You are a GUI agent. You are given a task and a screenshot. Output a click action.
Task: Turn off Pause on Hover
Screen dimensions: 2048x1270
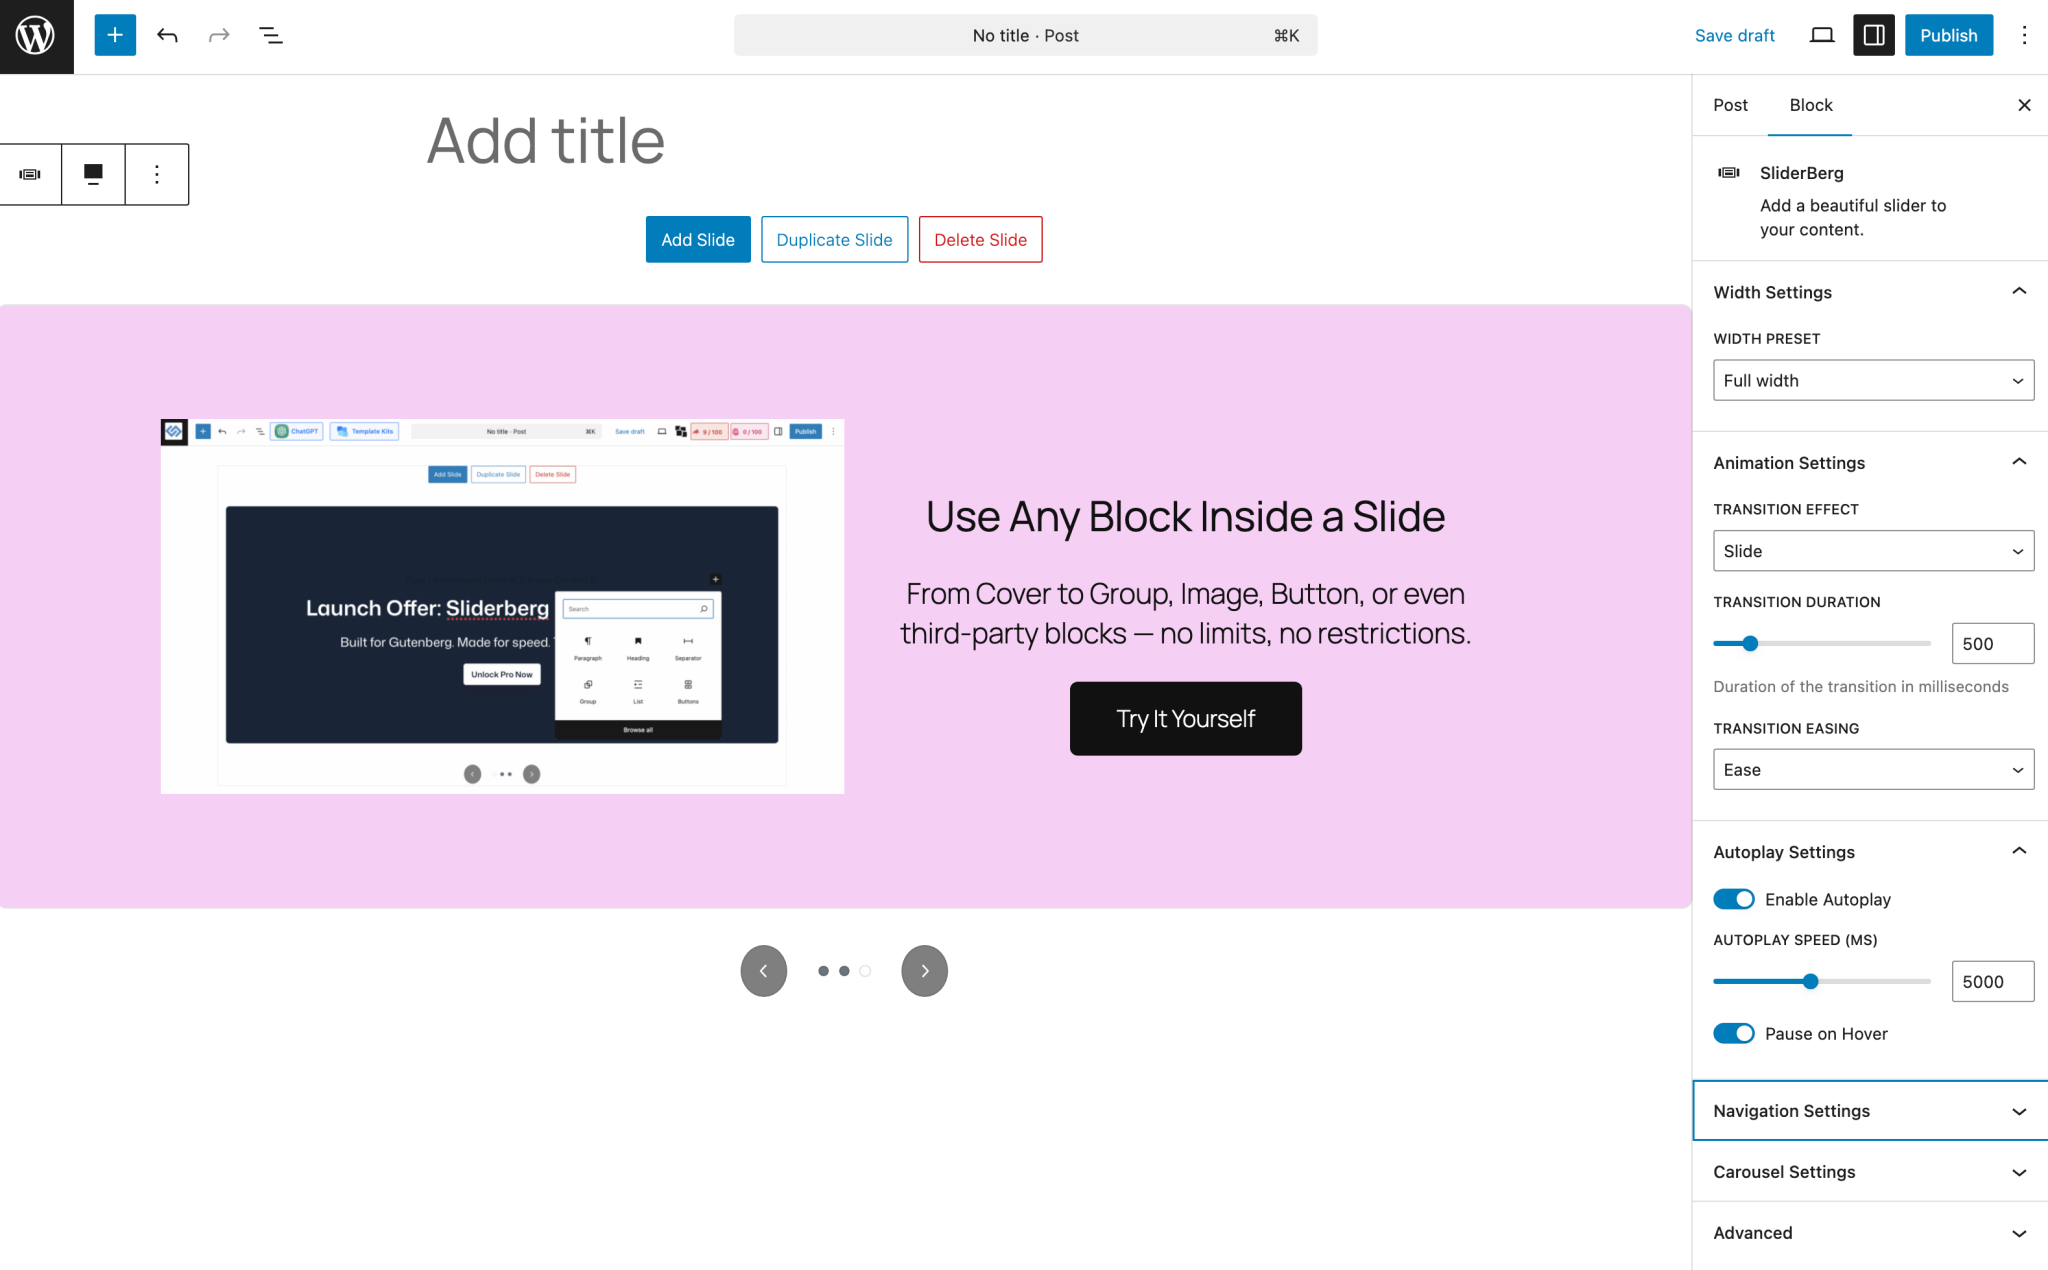(1734, 1033)
